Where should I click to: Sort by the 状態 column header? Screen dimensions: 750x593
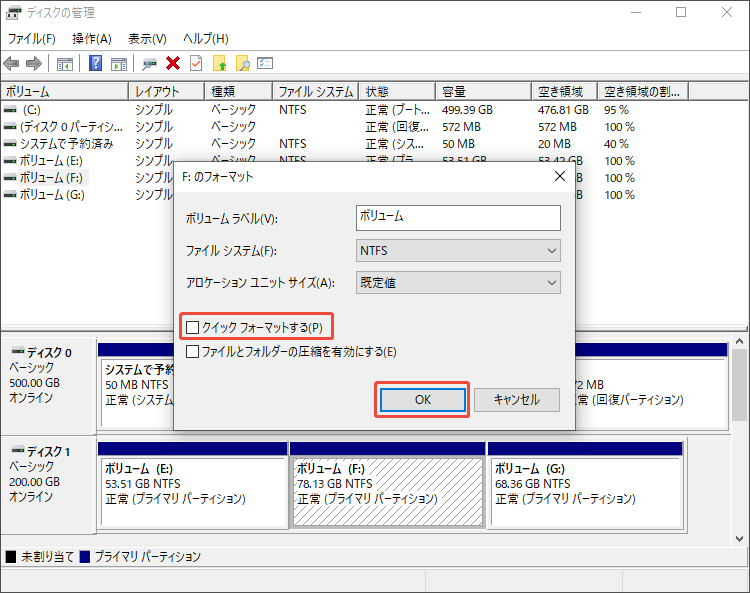(x=397, y=91)
